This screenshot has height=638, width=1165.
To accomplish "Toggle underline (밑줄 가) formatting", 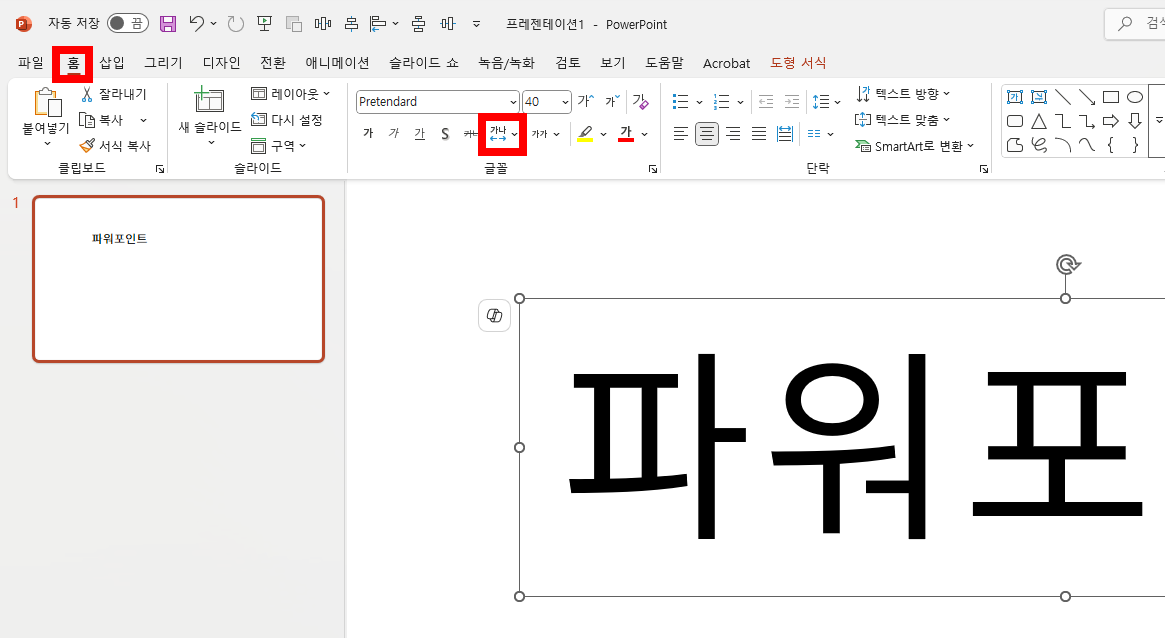I will [x=420, y=134].
